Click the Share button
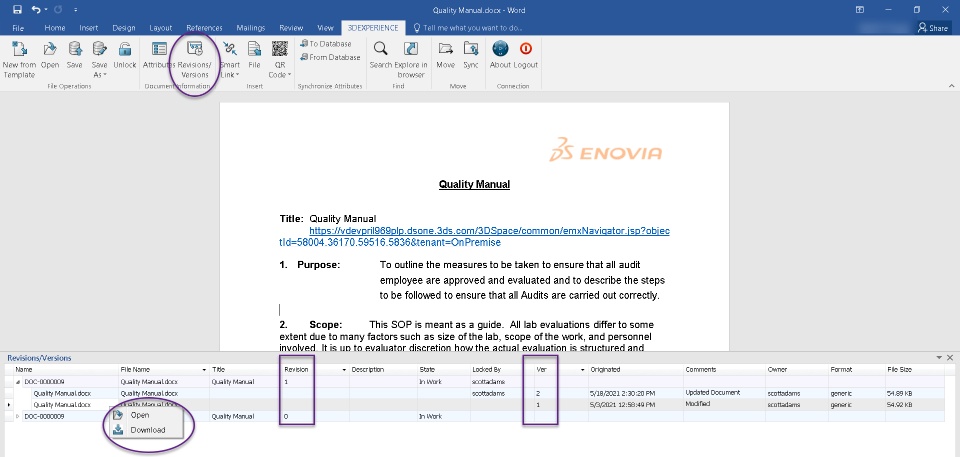Screen dimensions: 960x457 (x=933, y=28)
